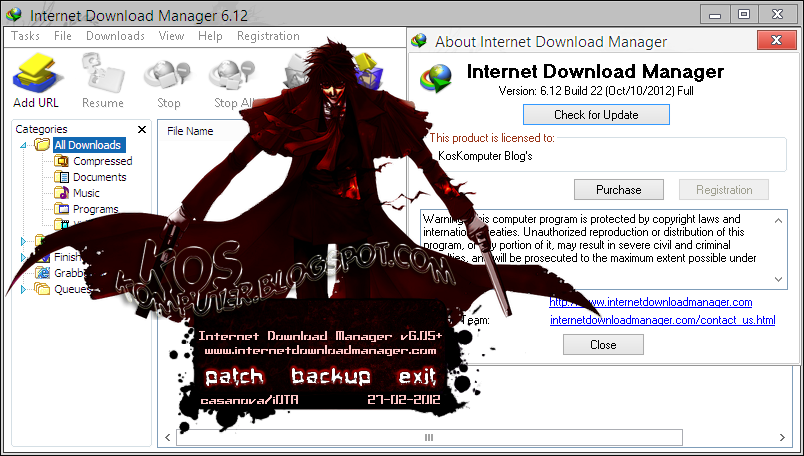Click the Documents category folder icon
The width and height of the screenshot is (804, 456).
coord(62,177)
